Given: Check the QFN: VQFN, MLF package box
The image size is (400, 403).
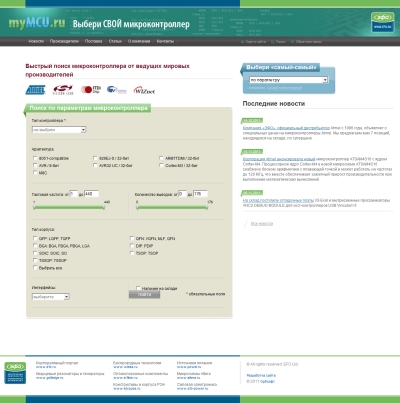Looking at the screenshot, I should coord(132,238).
